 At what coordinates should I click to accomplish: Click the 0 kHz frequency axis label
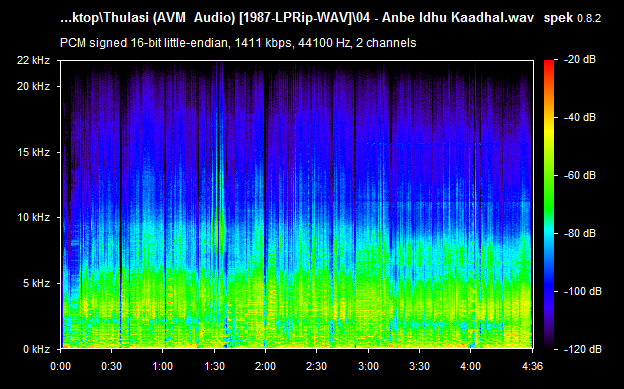pos(36,349)
